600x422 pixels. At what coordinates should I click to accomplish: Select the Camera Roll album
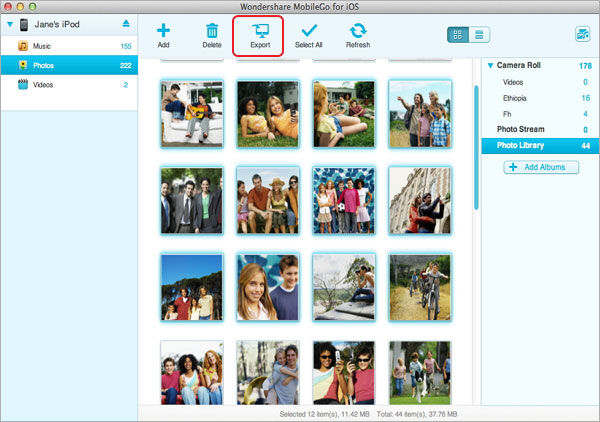540,65
